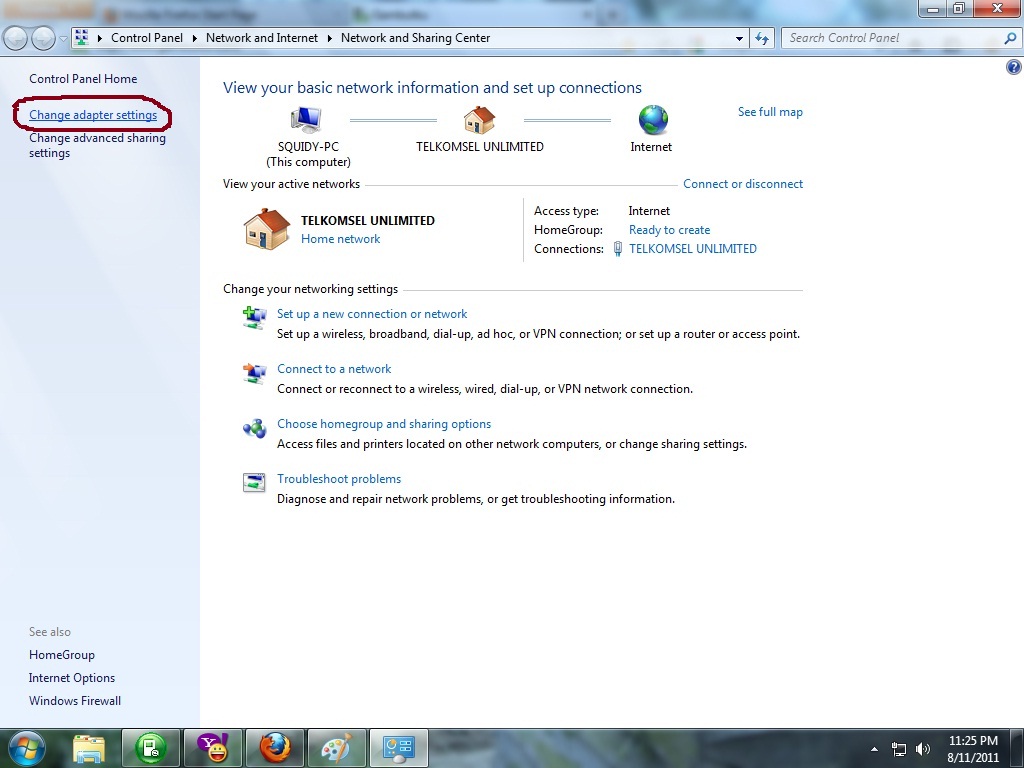1024x768 pixels.
Task: Click the bold TELKOMSEL UNLIMITED network name
Action: [368, 221]
